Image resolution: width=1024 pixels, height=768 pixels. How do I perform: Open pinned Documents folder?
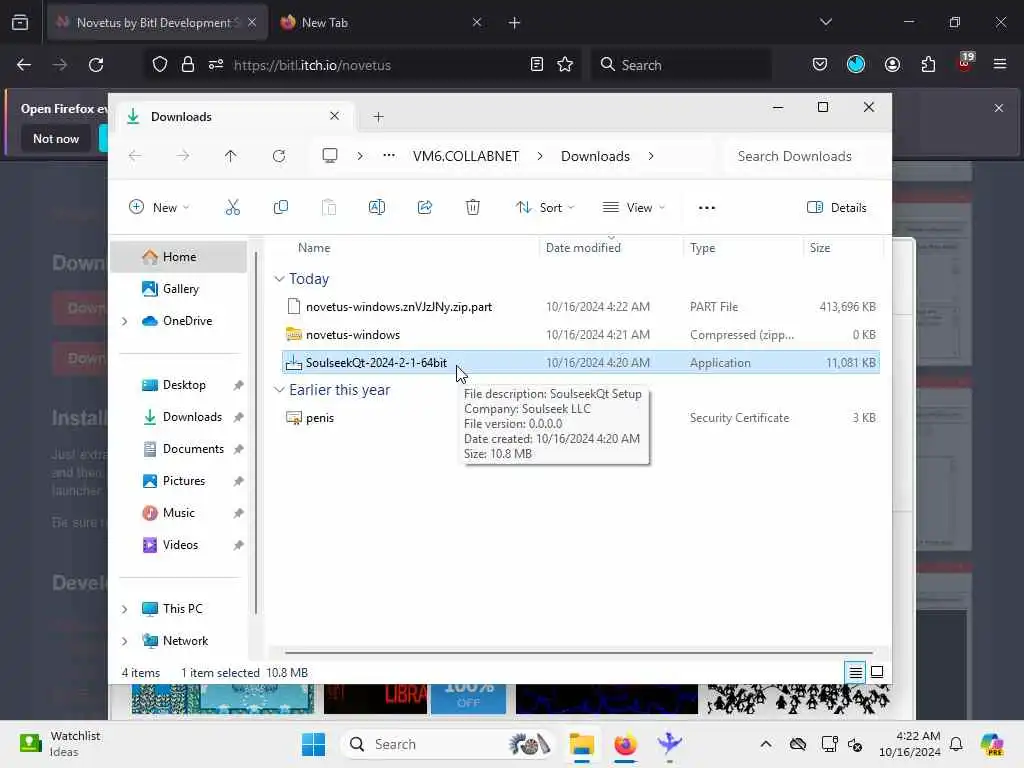tap(193, 449)
